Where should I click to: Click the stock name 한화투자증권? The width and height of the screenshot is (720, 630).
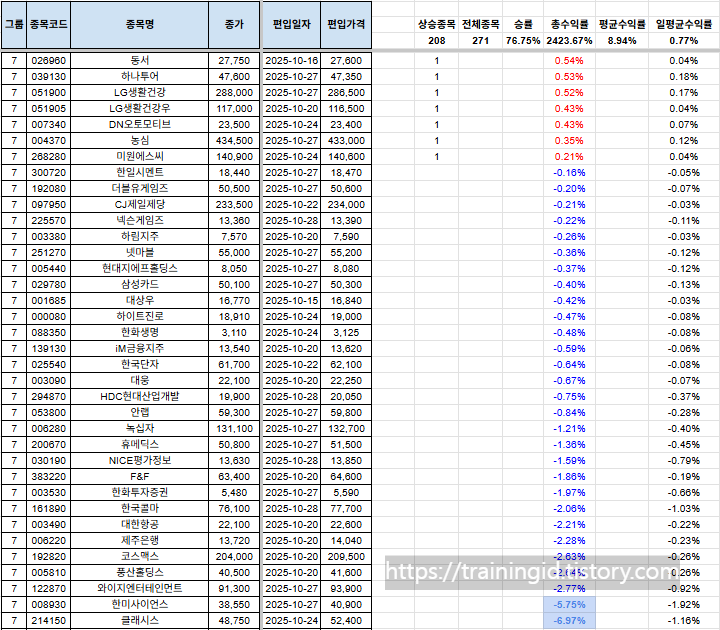pos(140,493)
